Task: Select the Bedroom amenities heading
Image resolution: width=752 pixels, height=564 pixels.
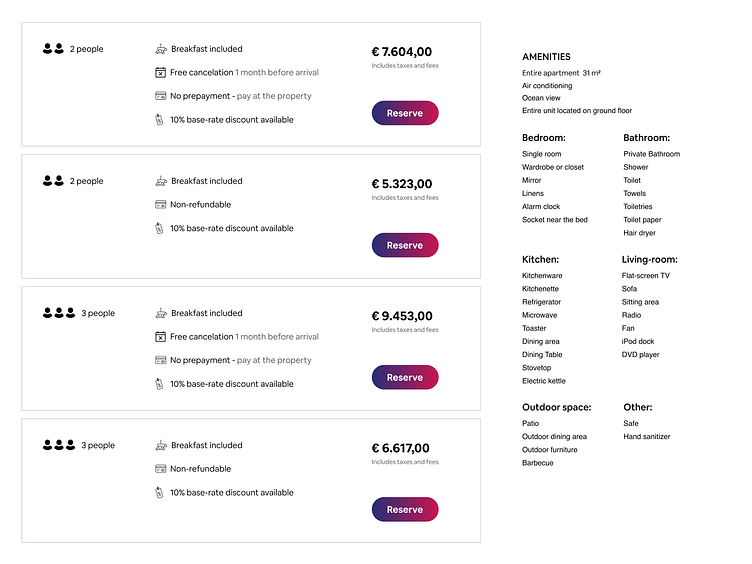Action: (x=543, y=138)
